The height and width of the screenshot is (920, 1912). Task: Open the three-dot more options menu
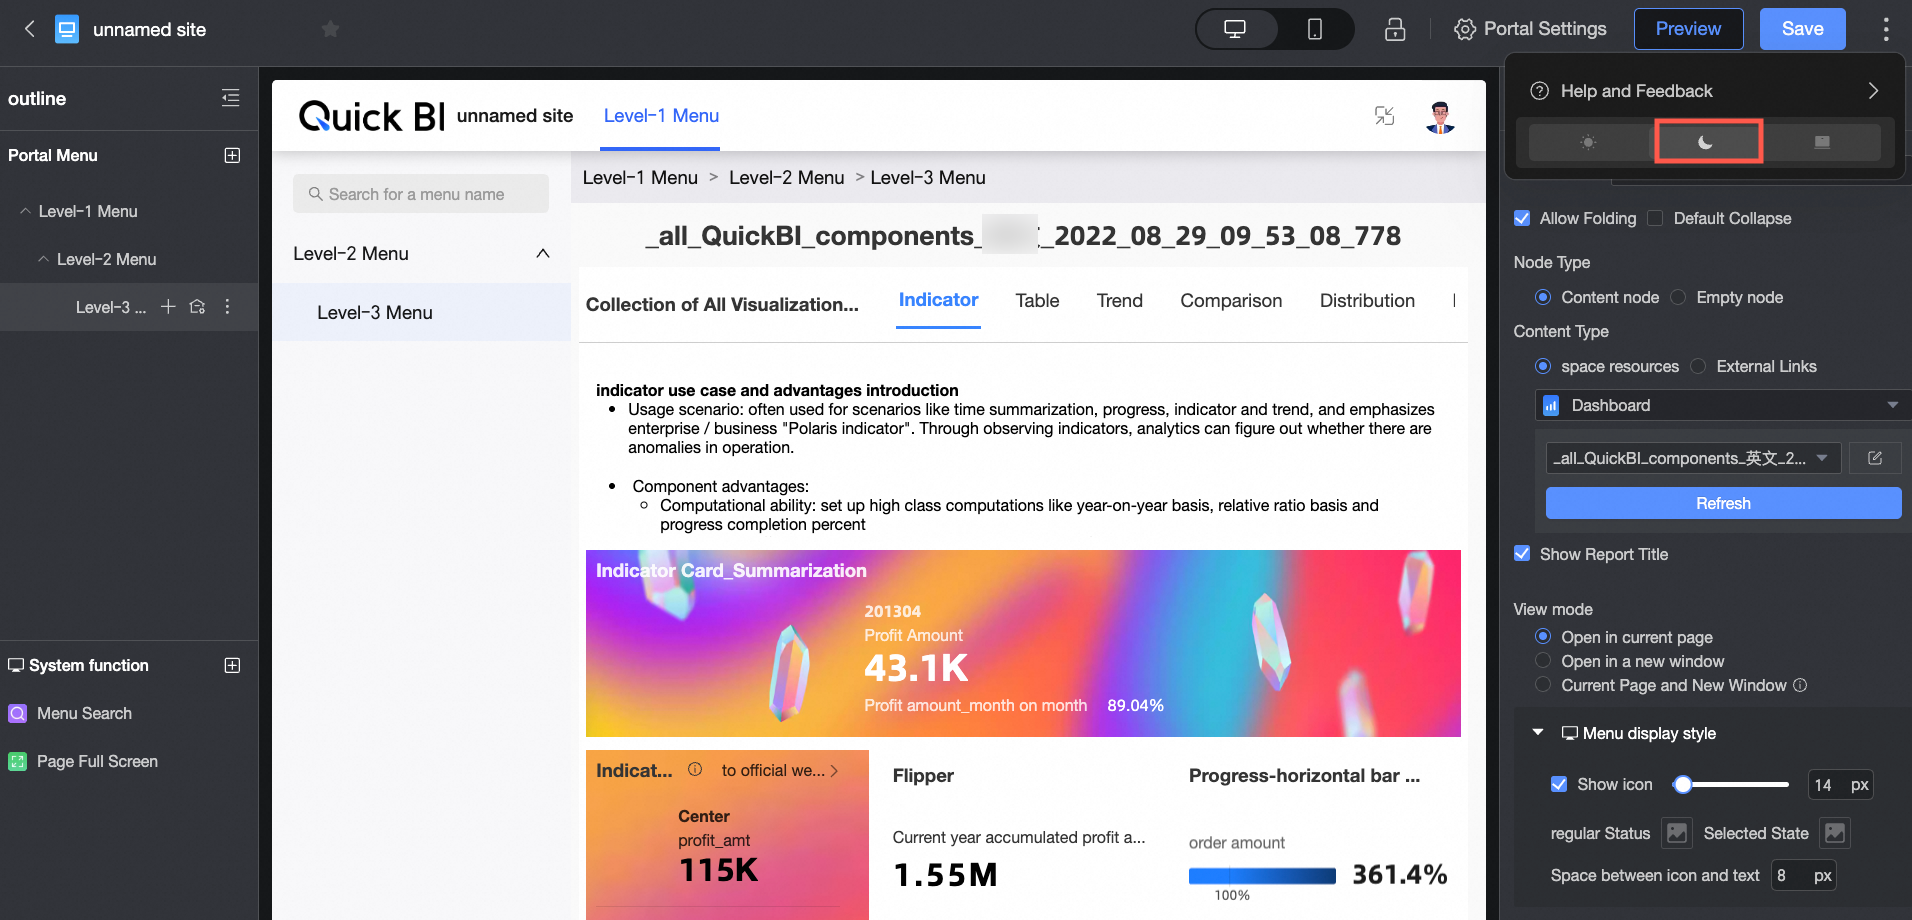pos(1886,29)
